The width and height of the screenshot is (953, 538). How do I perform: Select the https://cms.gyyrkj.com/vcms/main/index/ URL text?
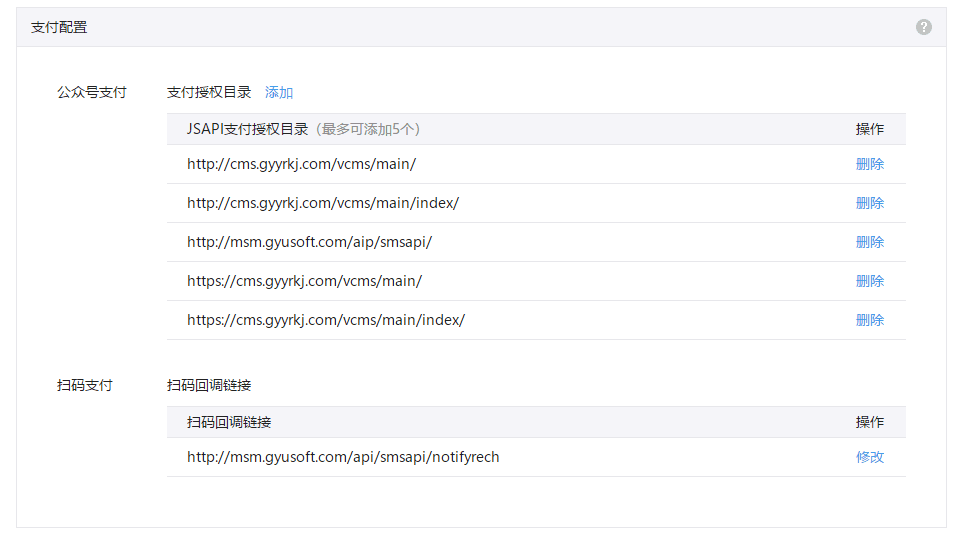(x=326, y=320)
